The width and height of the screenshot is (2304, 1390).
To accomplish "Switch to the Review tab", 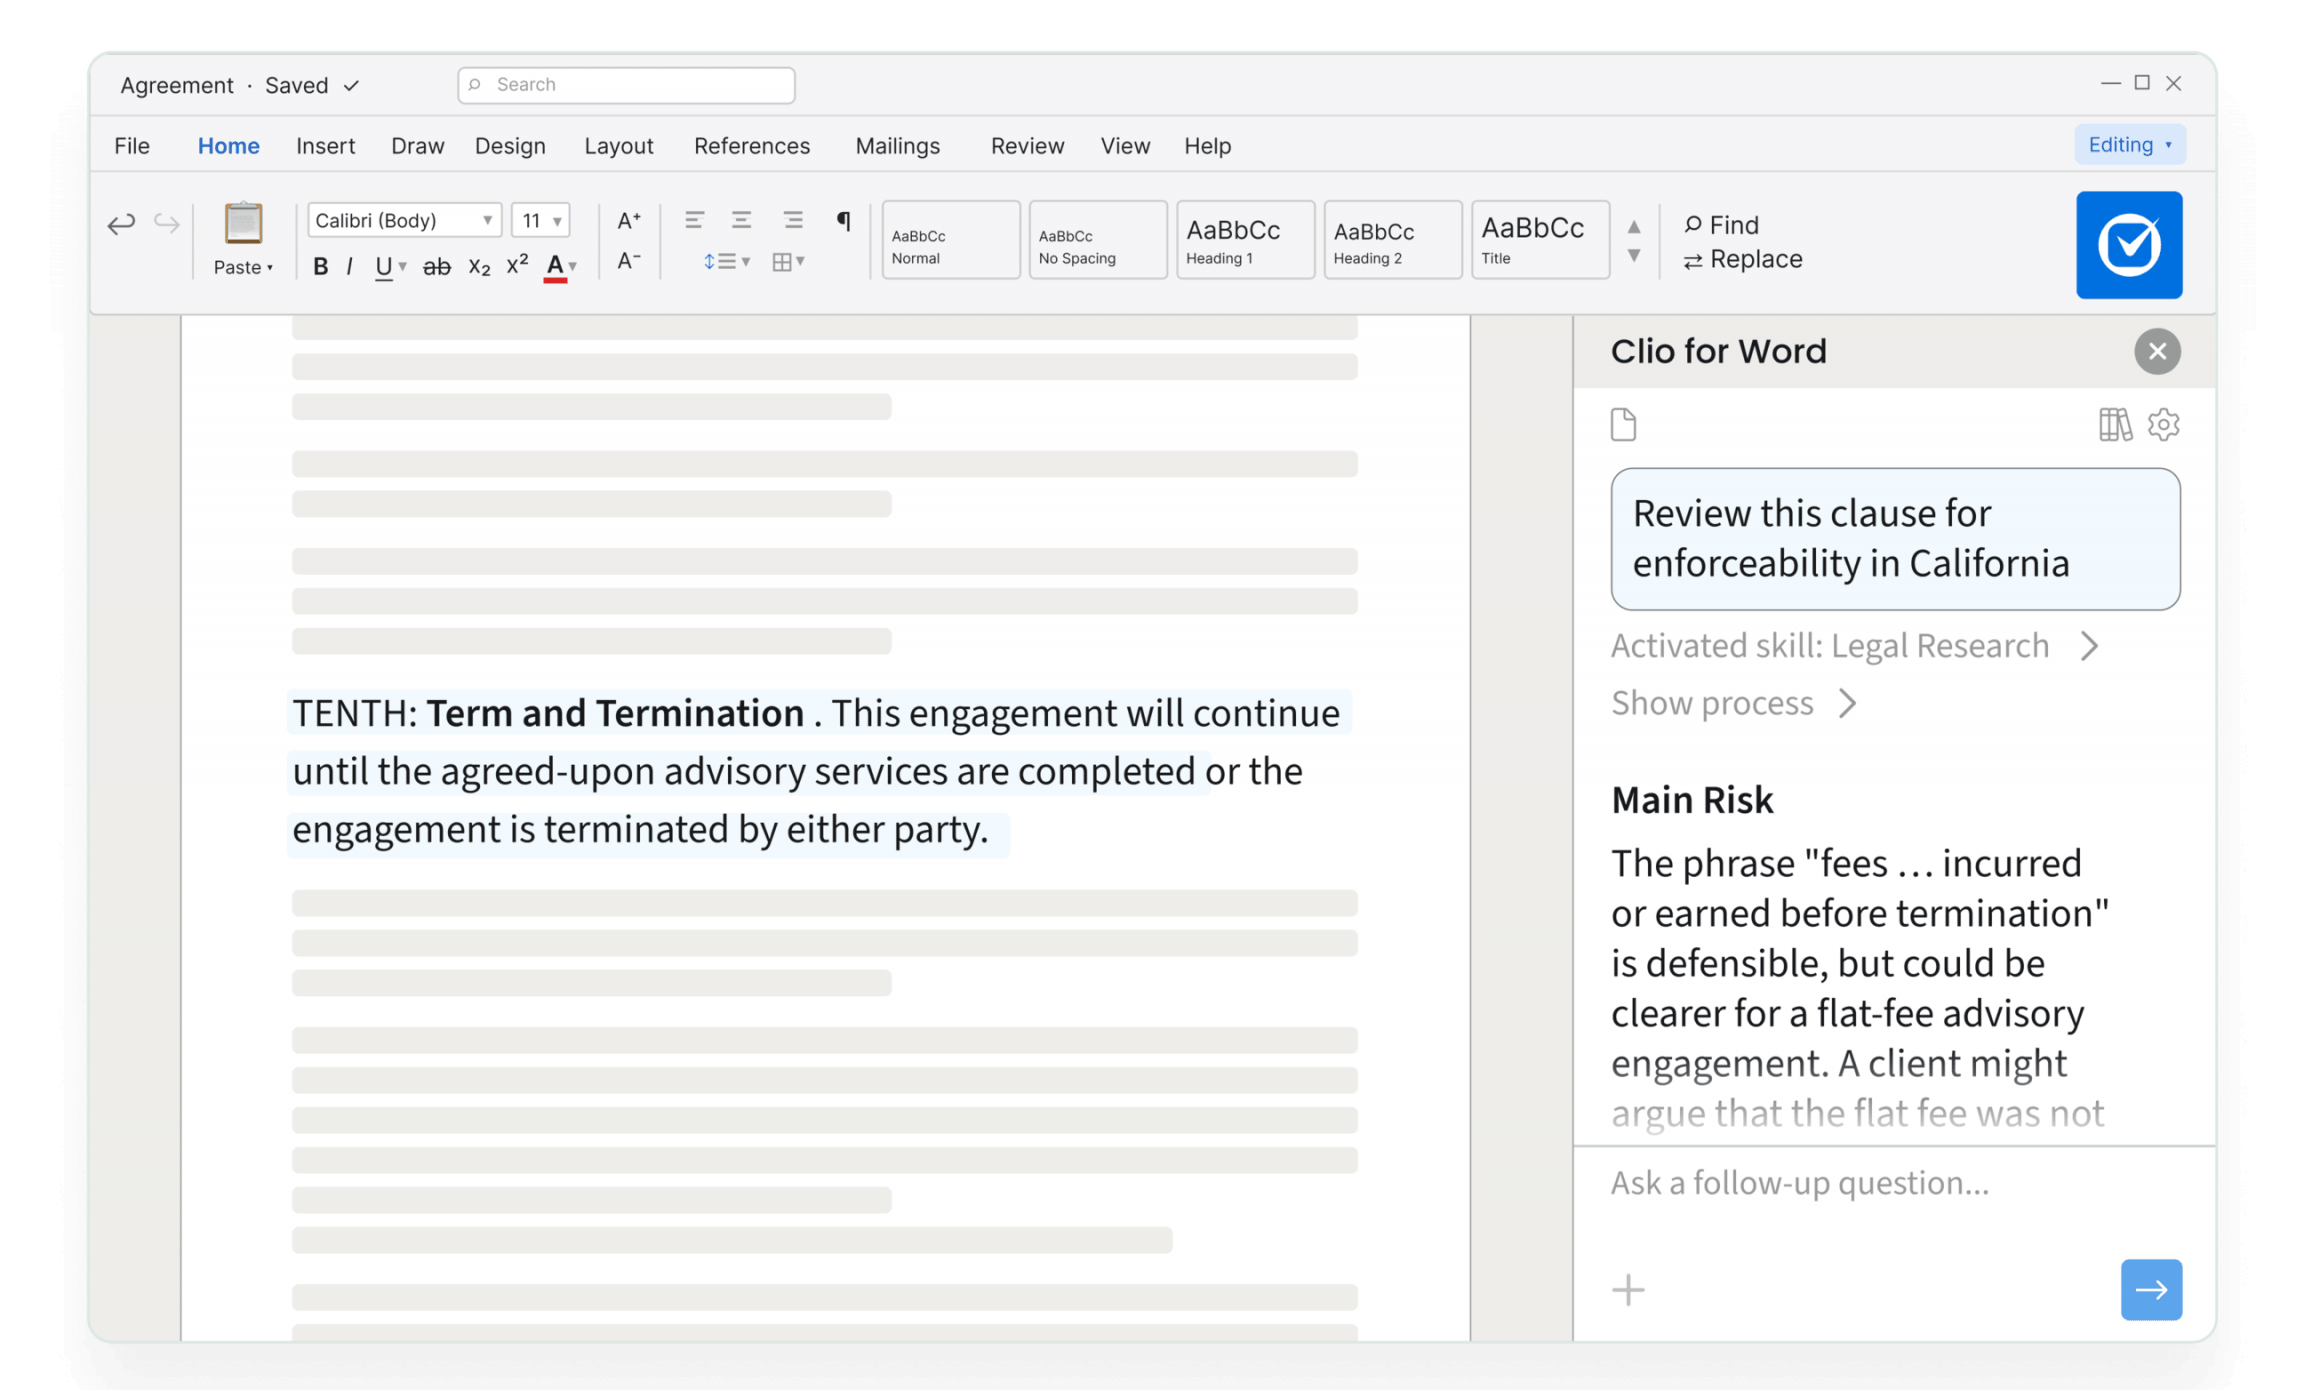I will pyautogui.click(x=1028, y=146).
